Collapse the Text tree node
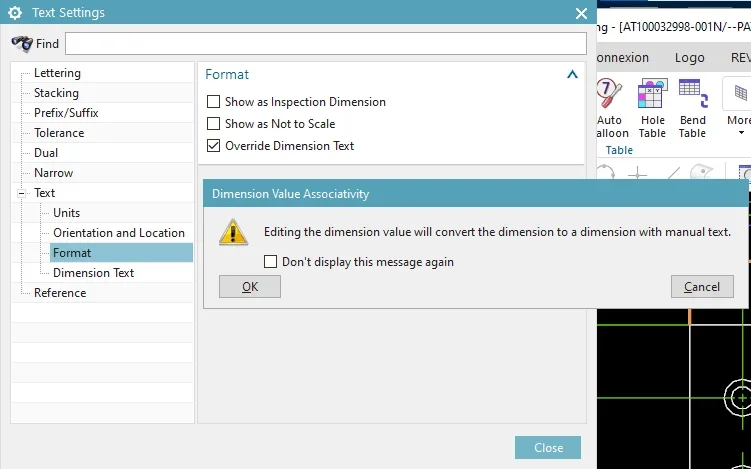 point(22,193)
